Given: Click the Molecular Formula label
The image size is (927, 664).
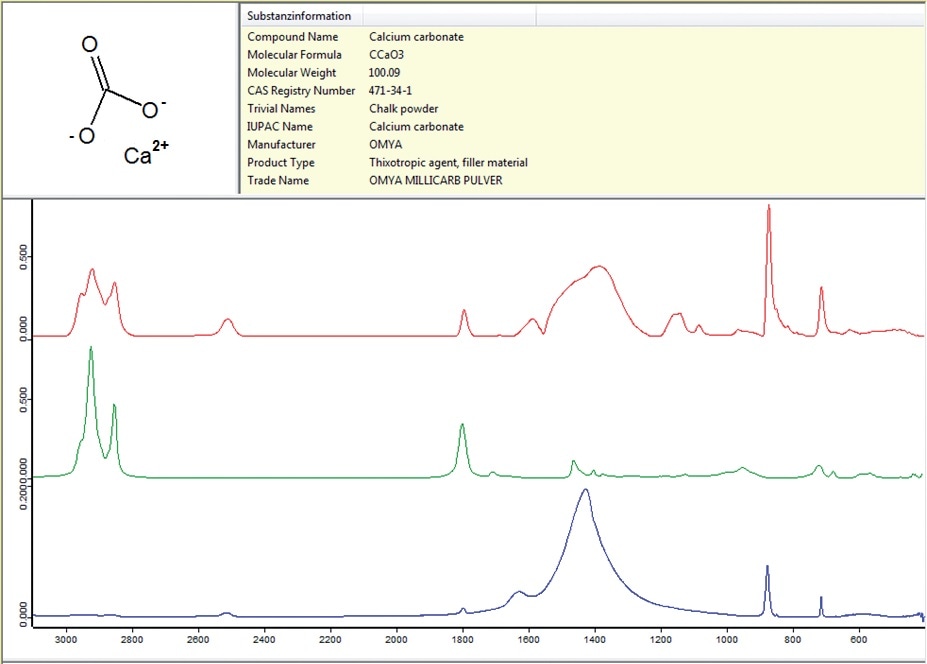Looking at the screenshot, I should tap(294, 54).
